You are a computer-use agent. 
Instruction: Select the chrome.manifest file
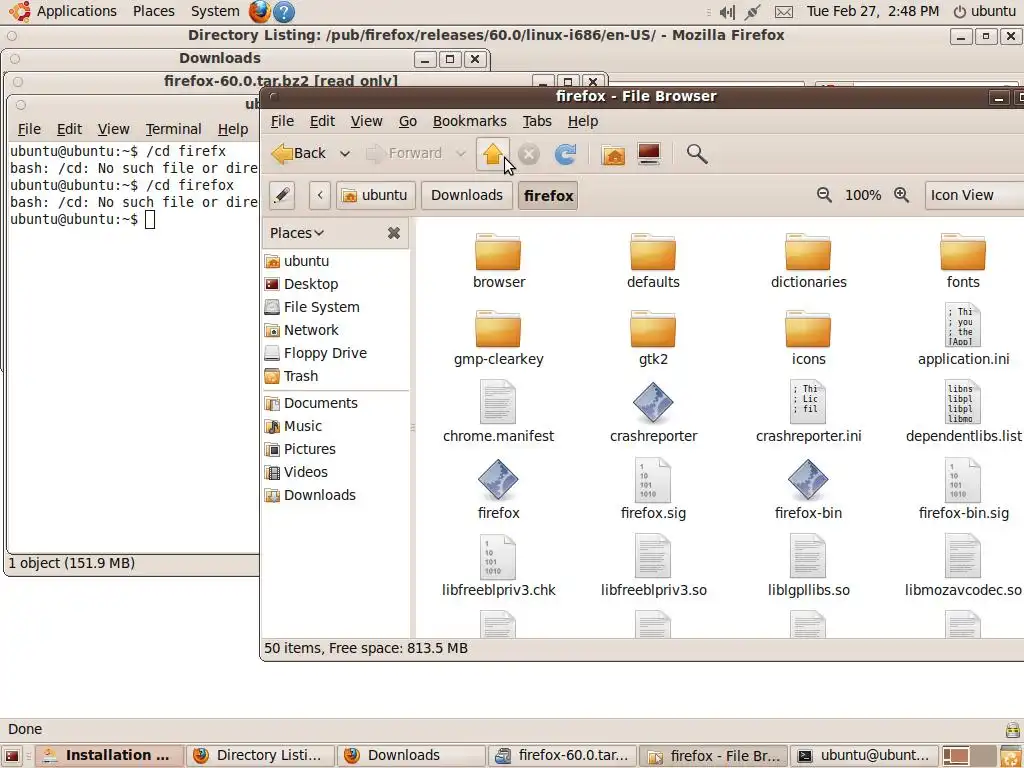point(498,411)
